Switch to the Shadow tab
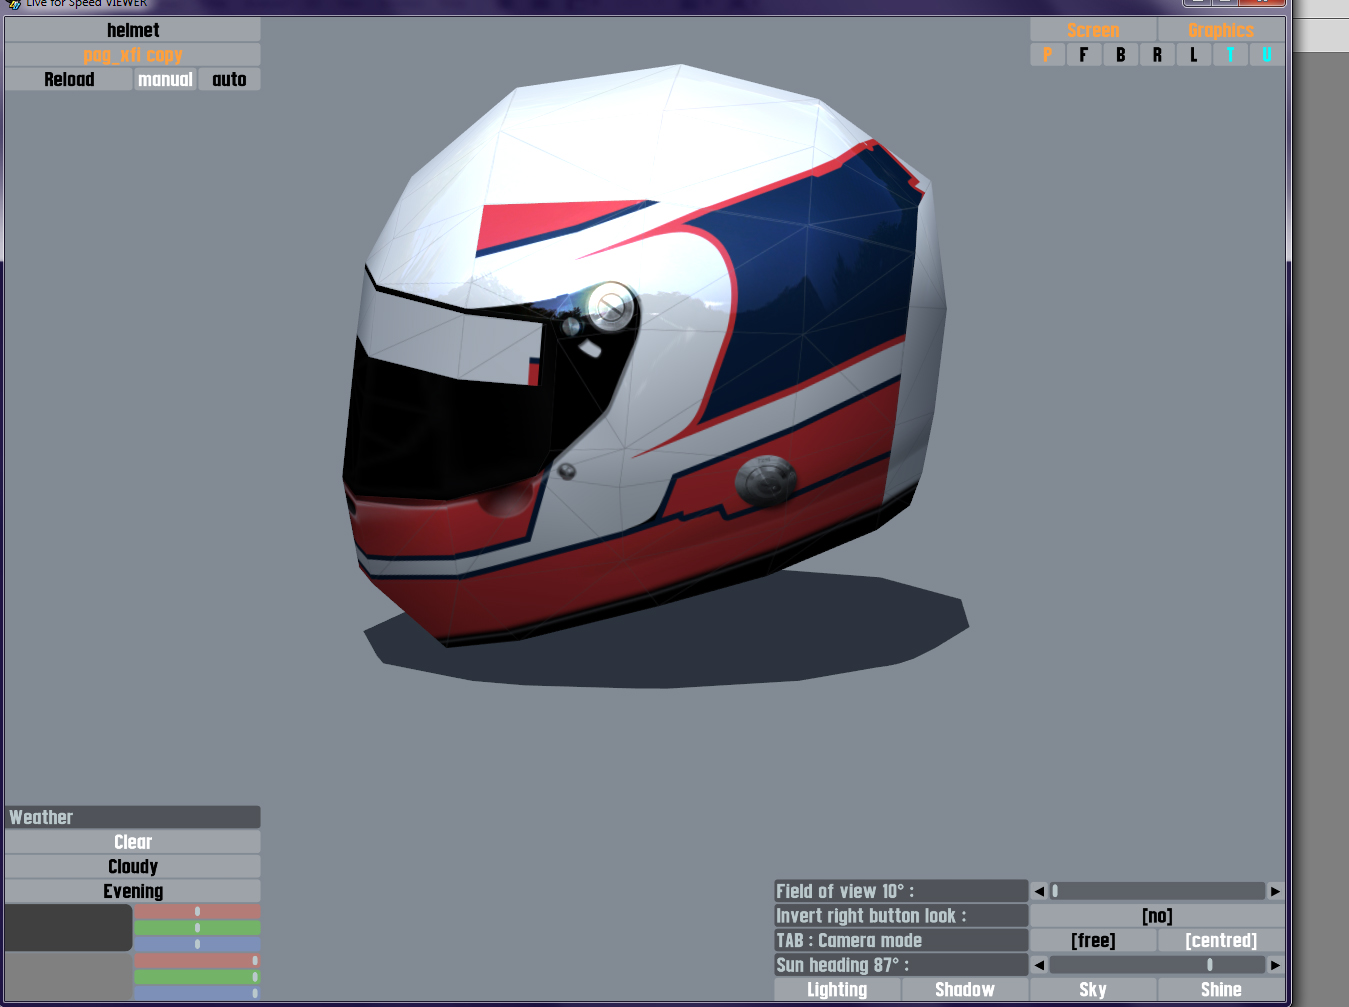Image resolution: width=1349 pixels, height=1007 pixels. [965, 989]
